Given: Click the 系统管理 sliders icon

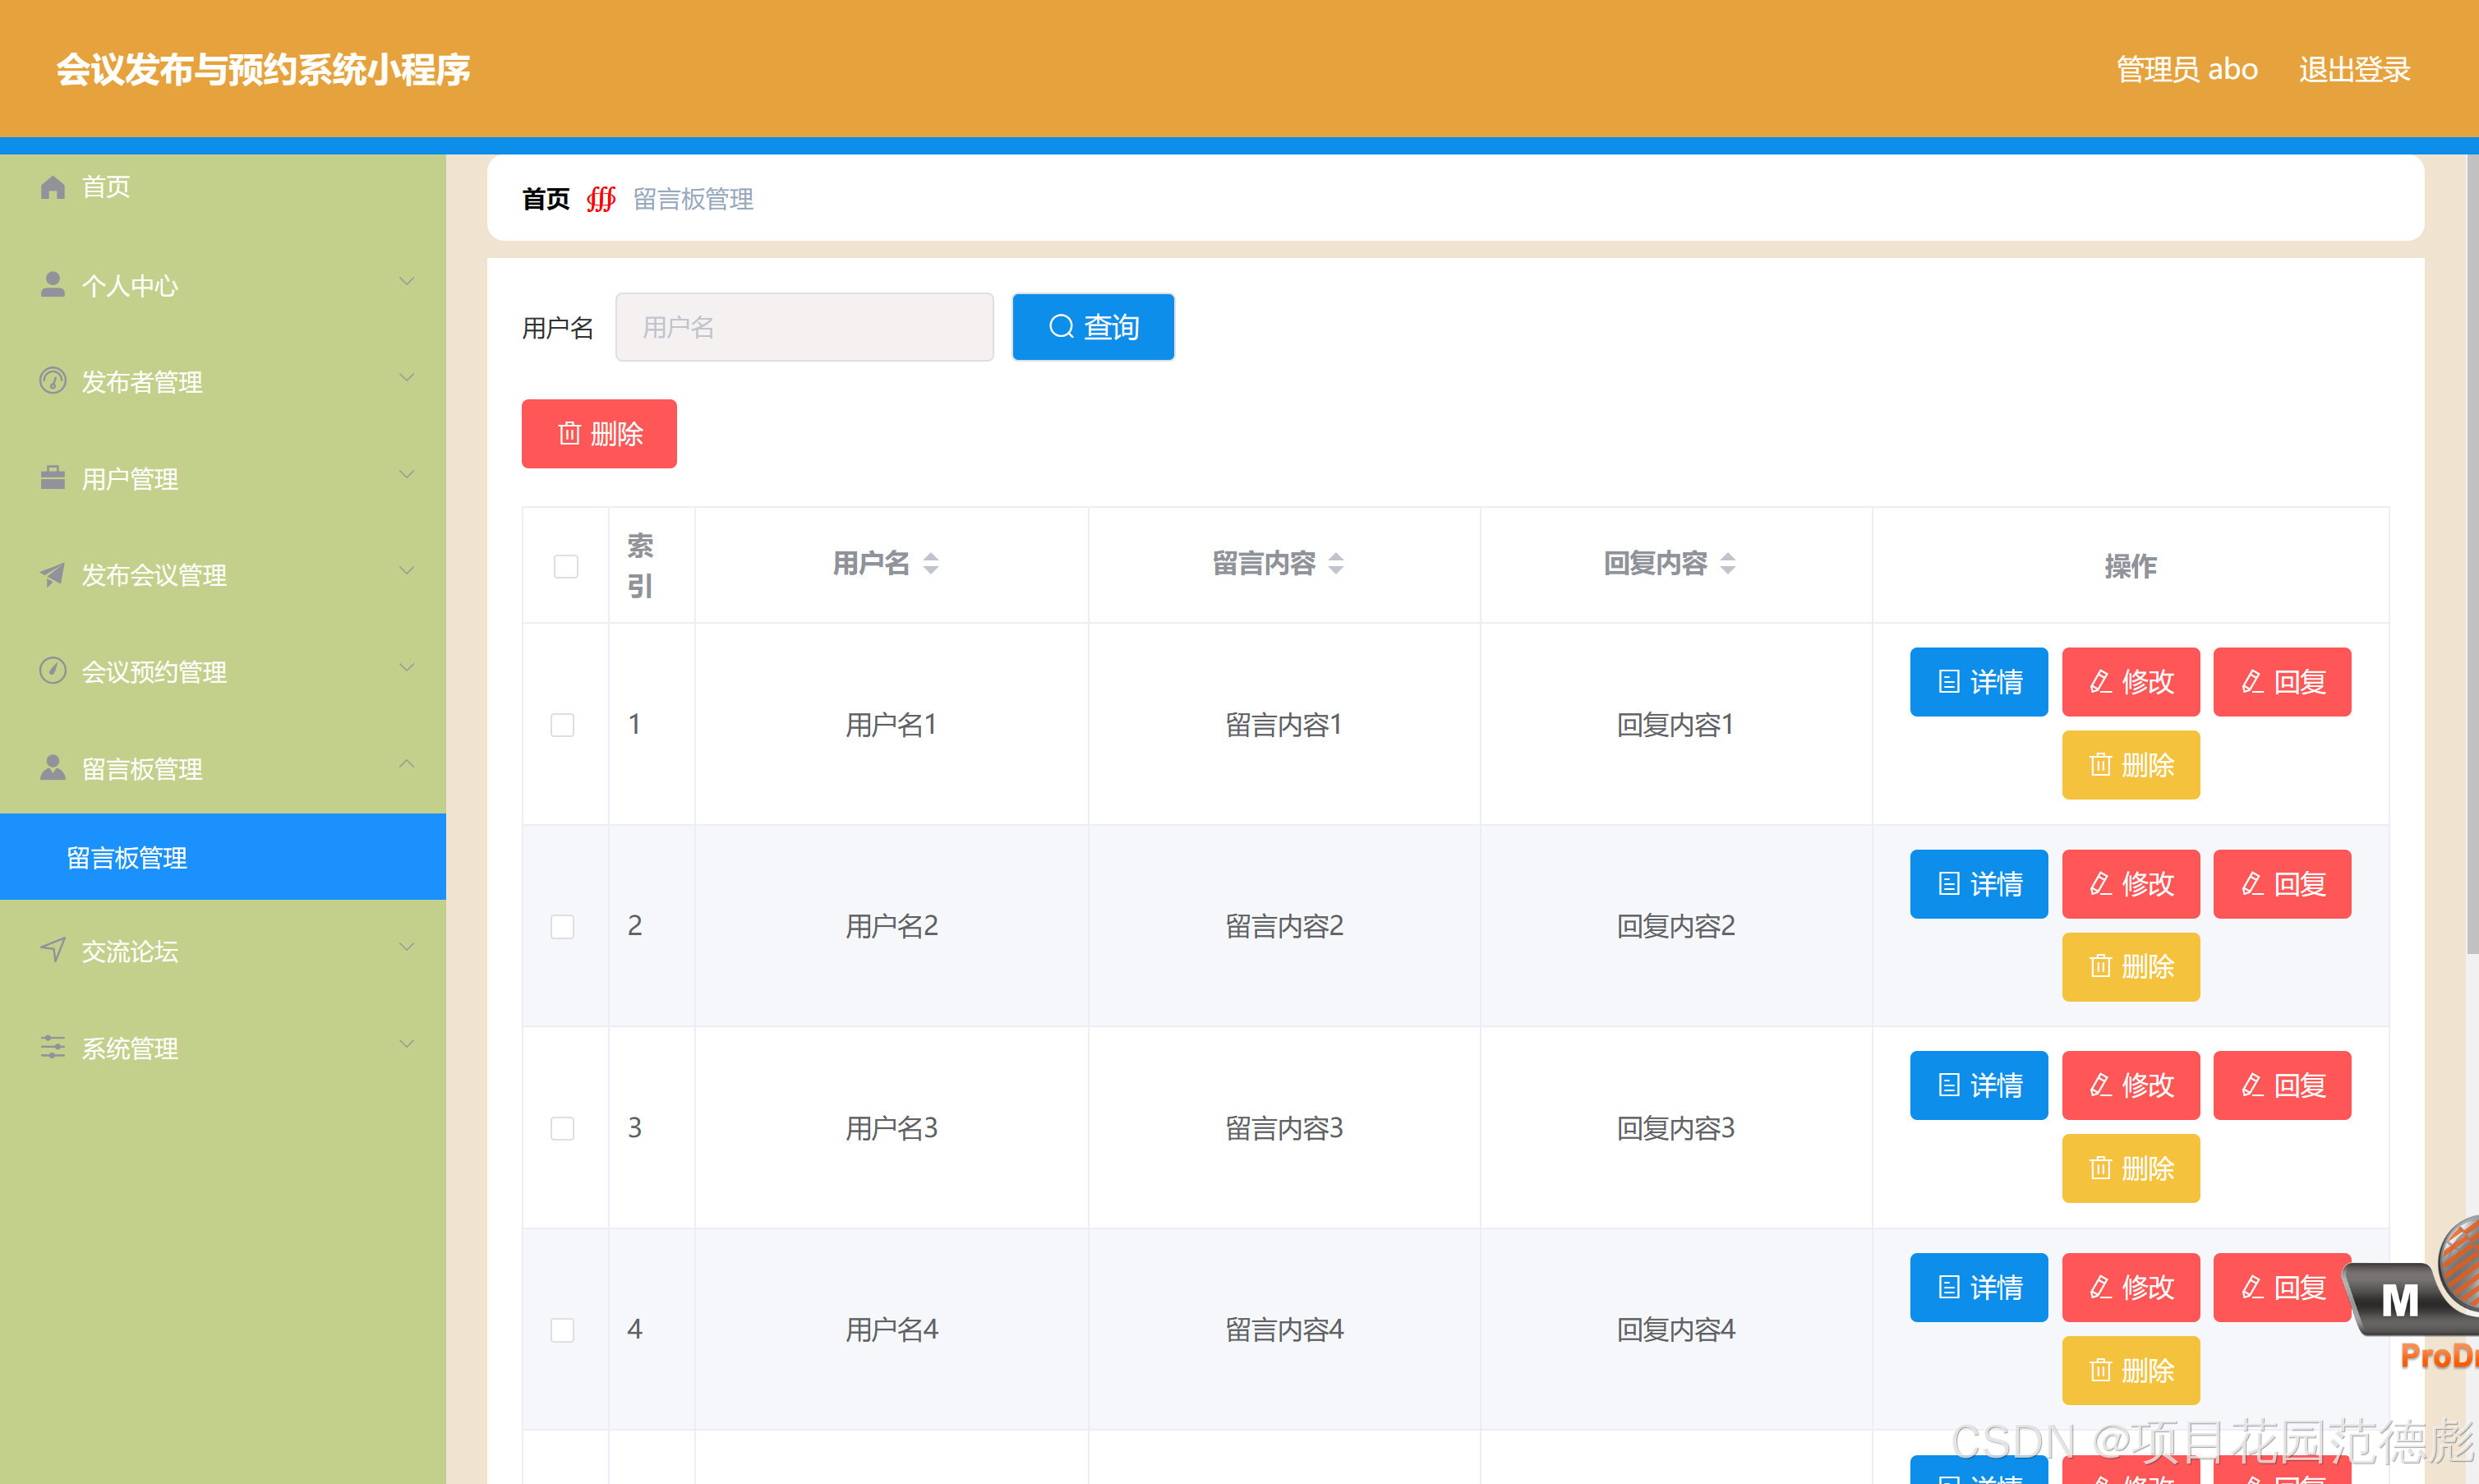Looking at the screenshot, I should (53, 1047).
